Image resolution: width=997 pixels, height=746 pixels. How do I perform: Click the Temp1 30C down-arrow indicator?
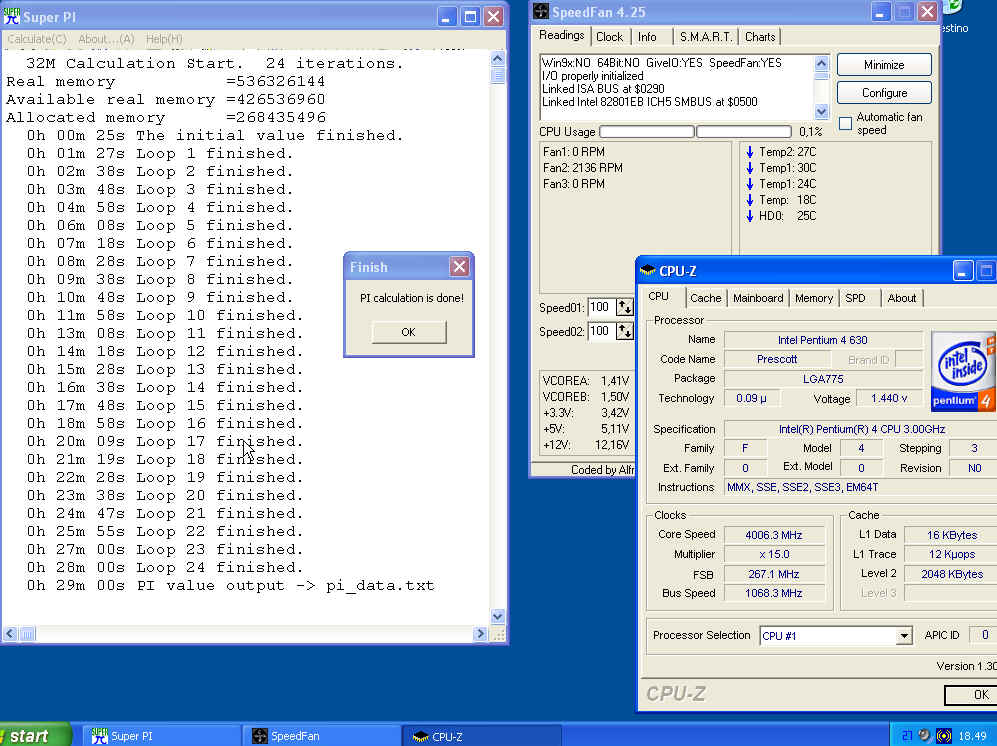750,168
